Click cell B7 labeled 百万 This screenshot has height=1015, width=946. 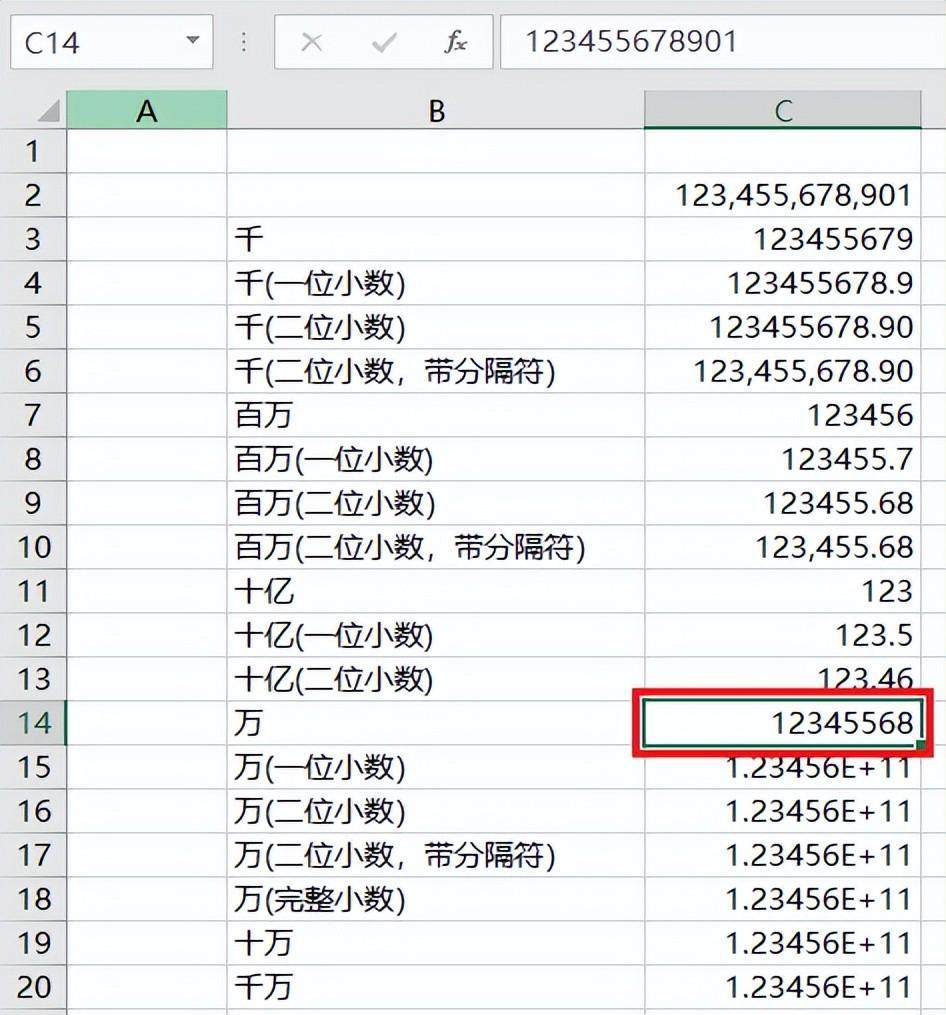436,415
